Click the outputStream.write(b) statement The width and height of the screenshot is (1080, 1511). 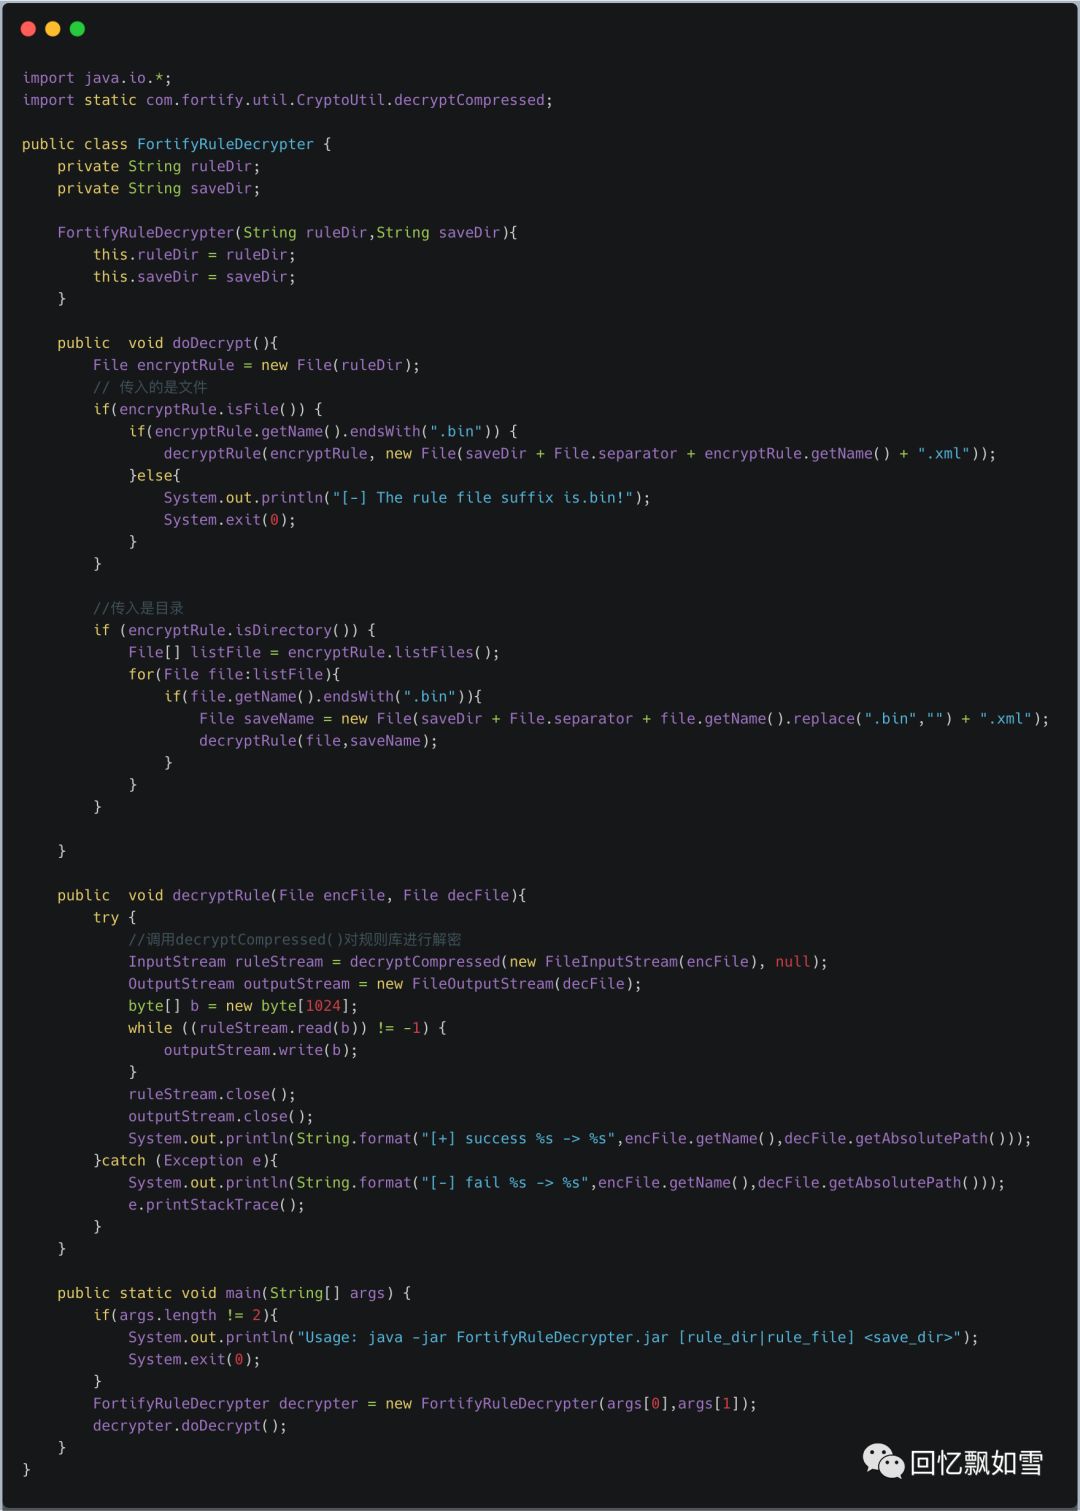click(260, 1050)
